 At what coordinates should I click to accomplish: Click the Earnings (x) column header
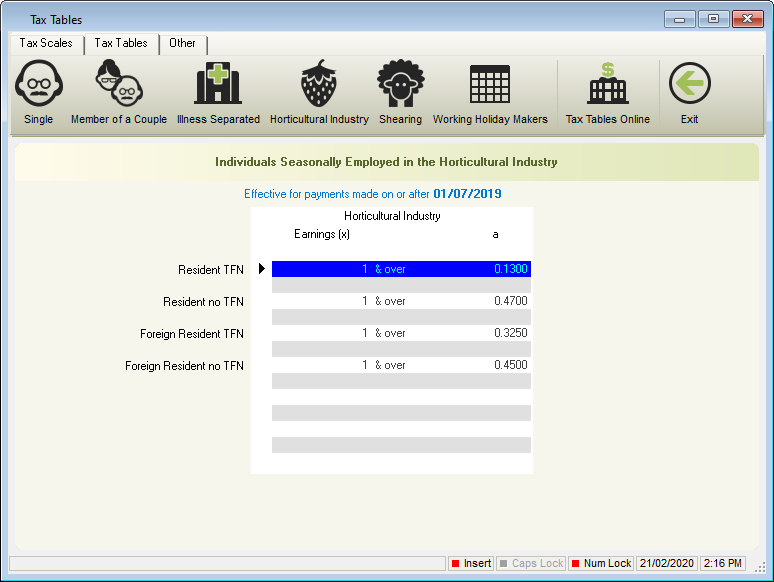[x=322, y=234]
